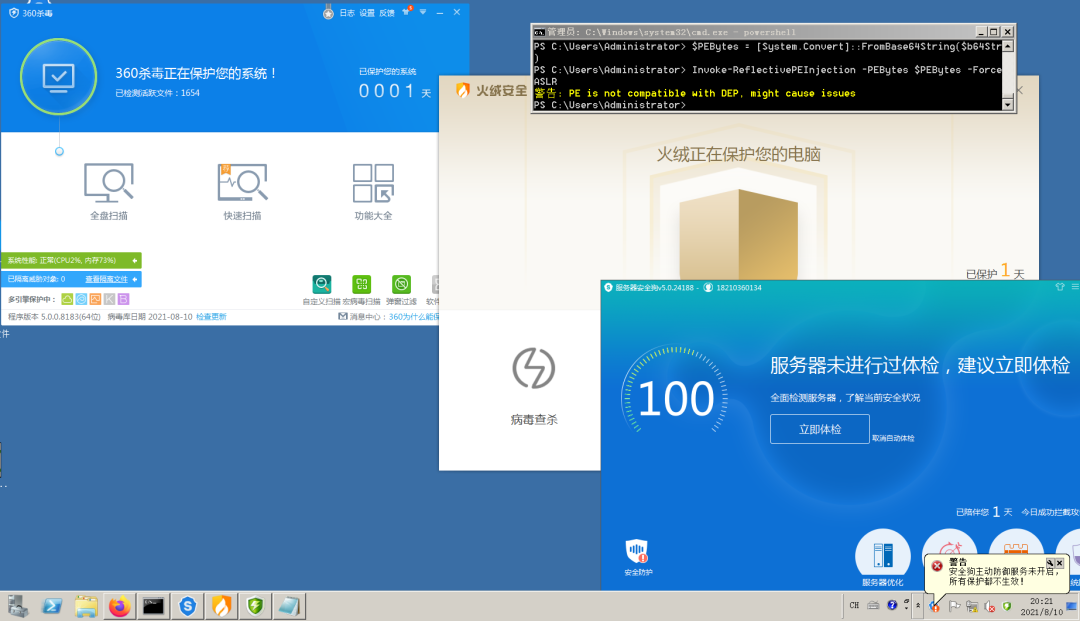Click the skin icon in 服务器安全狗 title bar
The height and width of the screenshot is (621, 1080).
tap(1060, 287)
